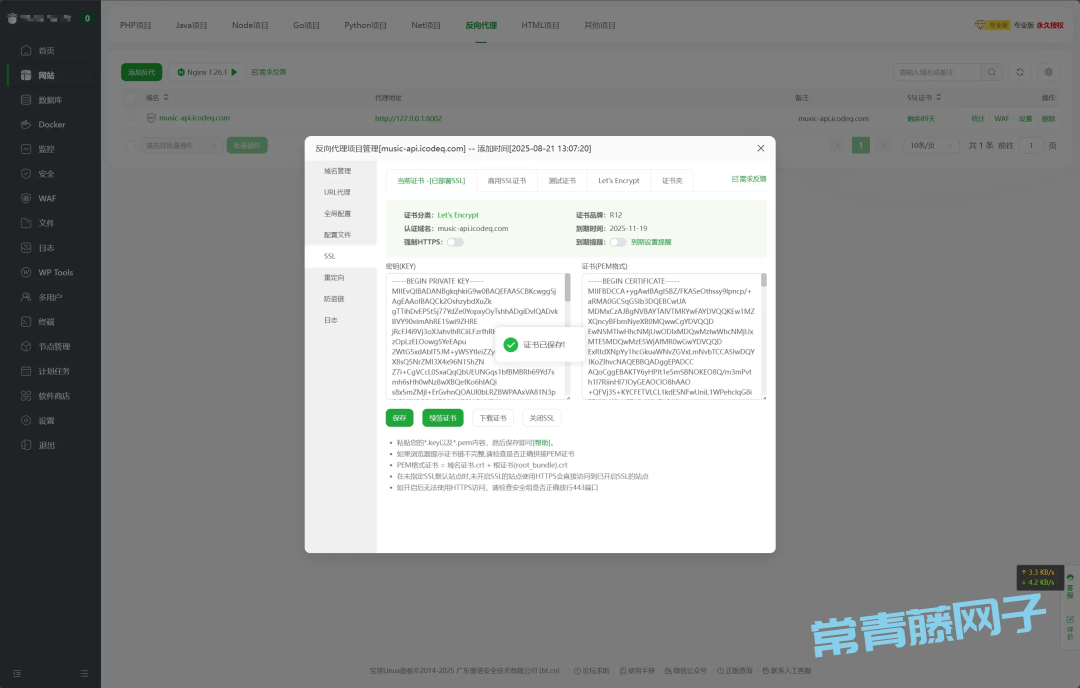Click the green 续签证书 button
This screenshot has width=1080, height=688.
[440, 418]
